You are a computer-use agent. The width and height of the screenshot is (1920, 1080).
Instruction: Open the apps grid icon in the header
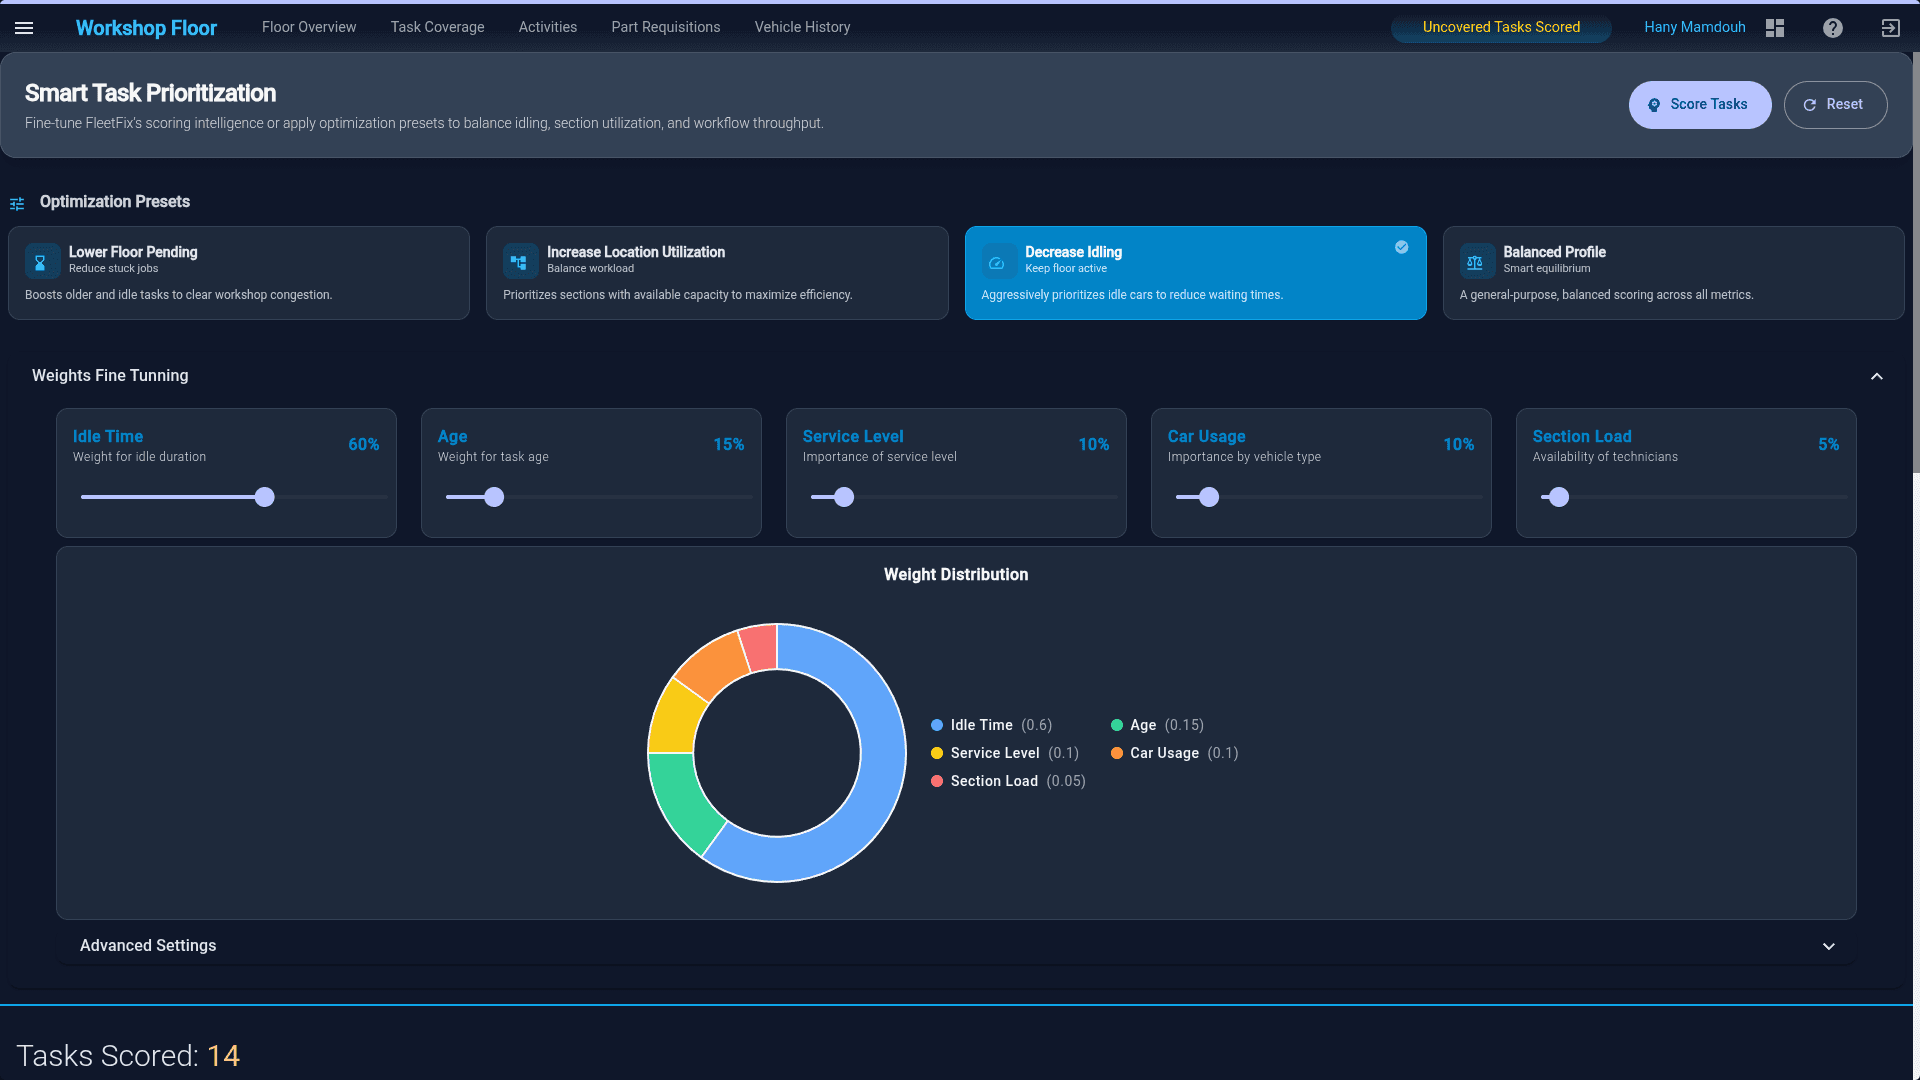click(x=1775, y=28)
